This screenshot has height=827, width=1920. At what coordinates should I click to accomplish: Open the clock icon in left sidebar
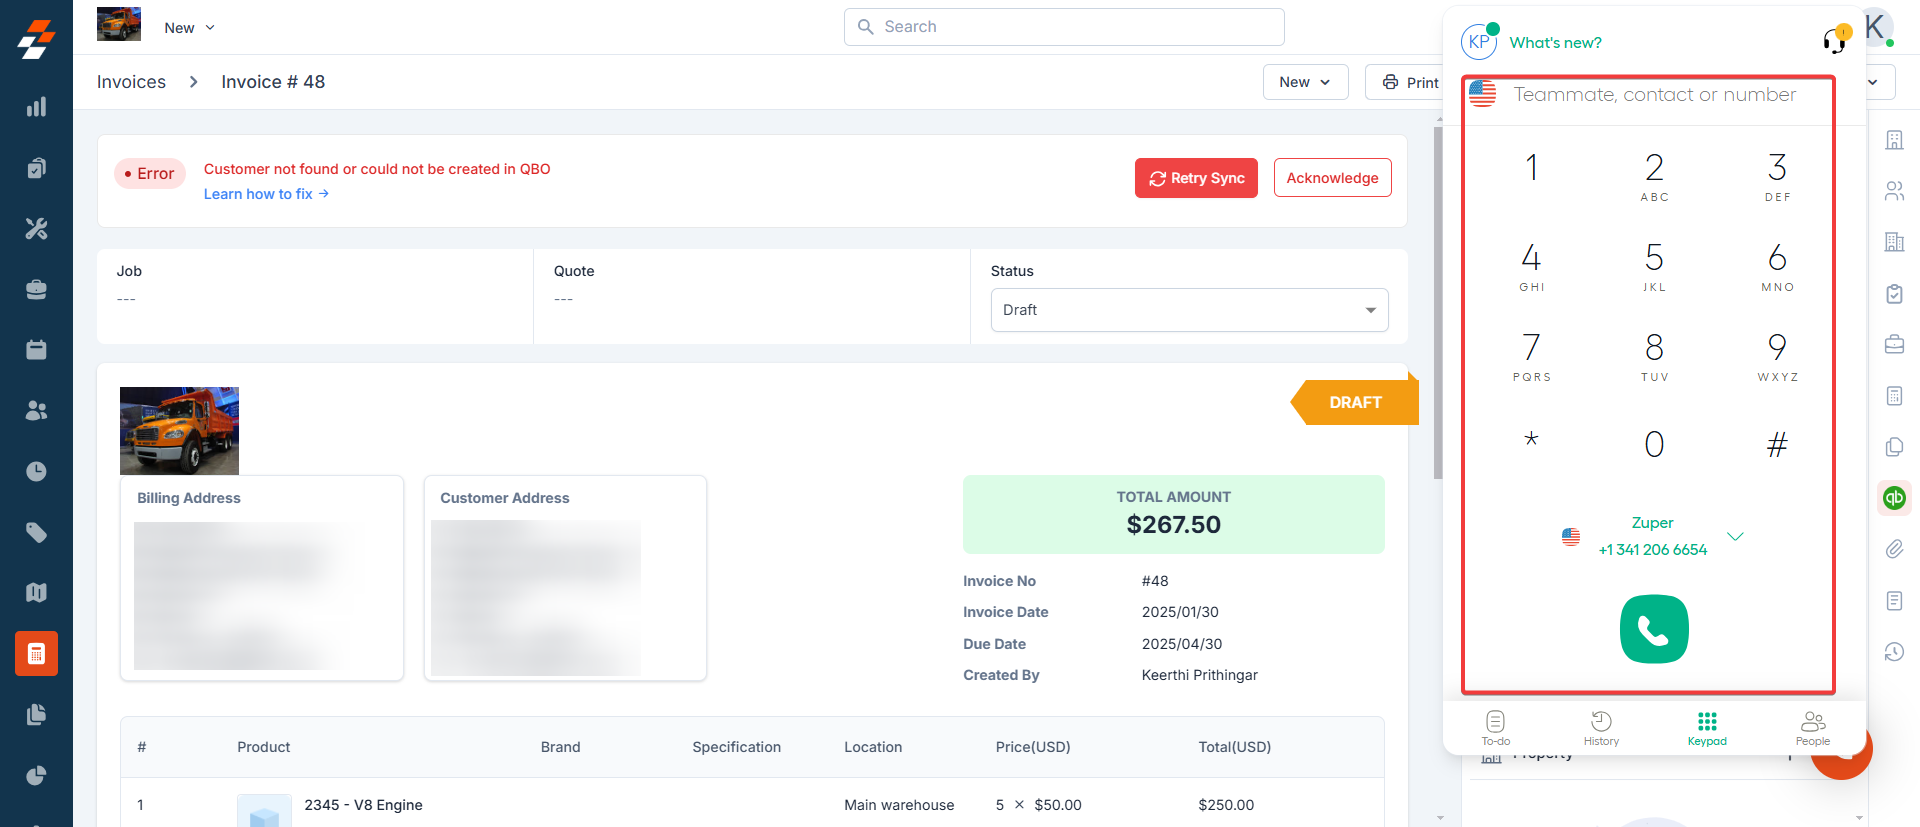coord(36,472)
